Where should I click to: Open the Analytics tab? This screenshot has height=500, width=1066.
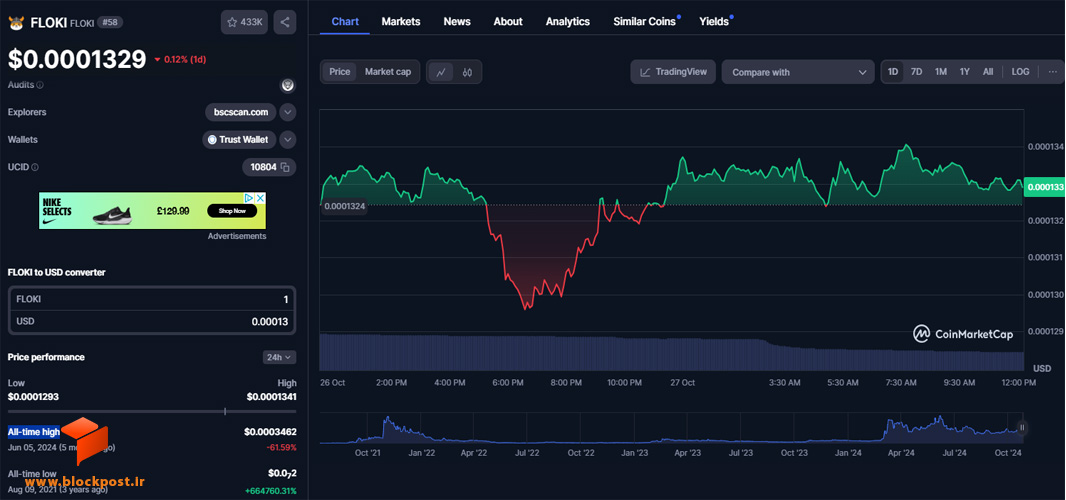568,22
